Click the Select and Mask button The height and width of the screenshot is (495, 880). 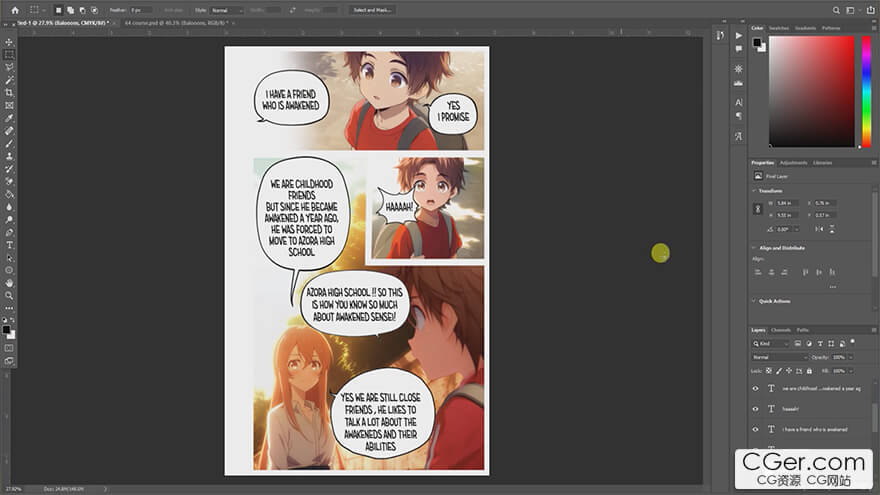point(373,10)
